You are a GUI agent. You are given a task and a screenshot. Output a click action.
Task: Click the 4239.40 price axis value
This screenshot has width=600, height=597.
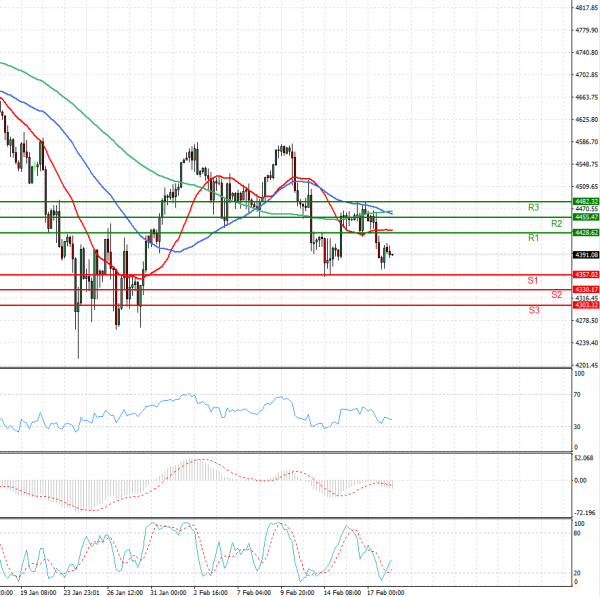[x=587, y=343]
